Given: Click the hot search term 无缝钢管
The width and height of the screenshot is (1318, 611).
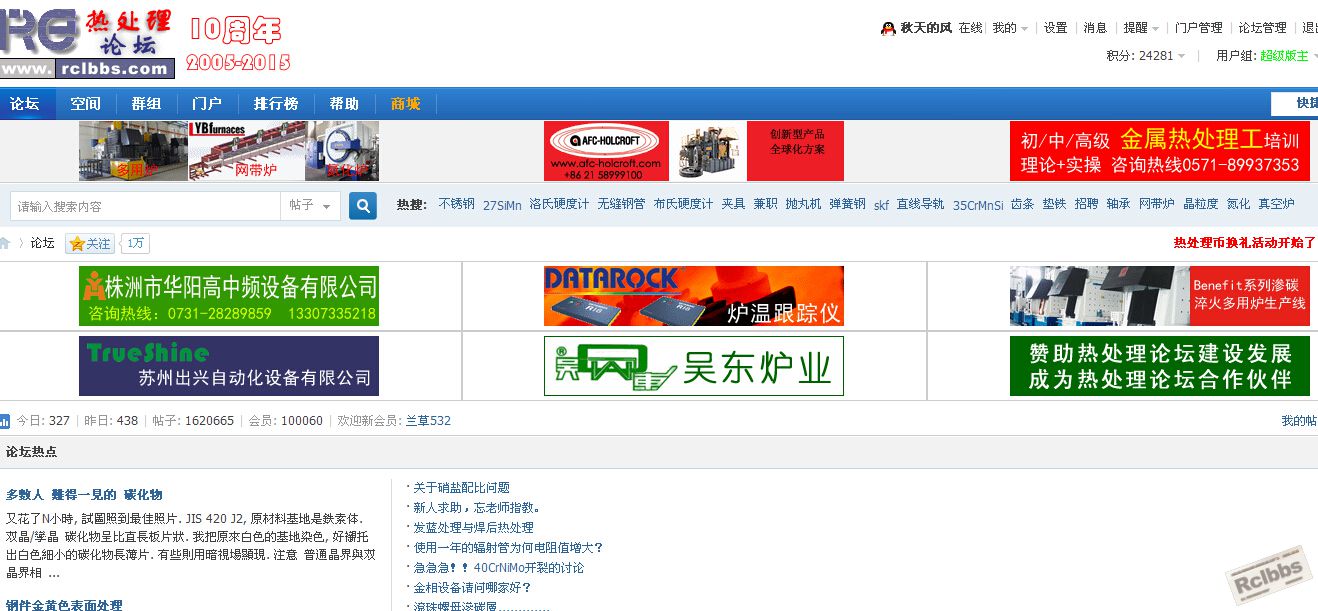Looking at the screenshot, I should tap(621, 204).
